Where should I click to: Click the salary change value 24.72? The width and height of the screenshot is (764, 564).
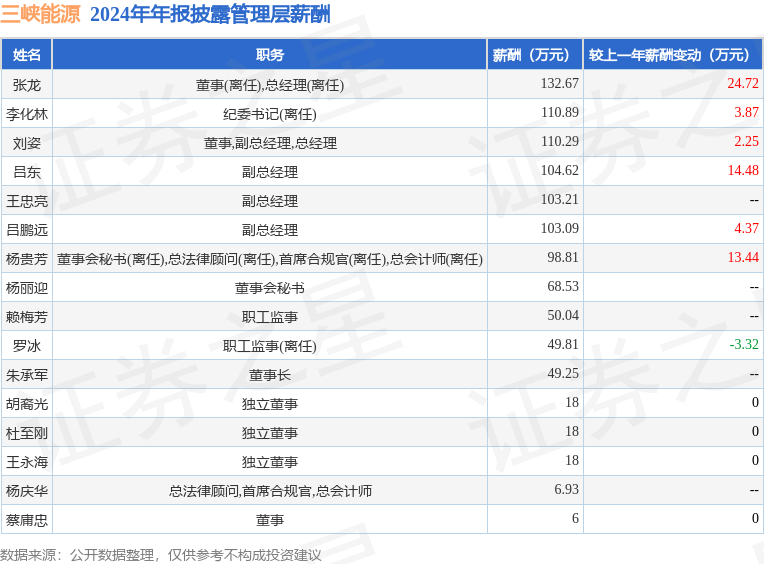click(743, 83)
